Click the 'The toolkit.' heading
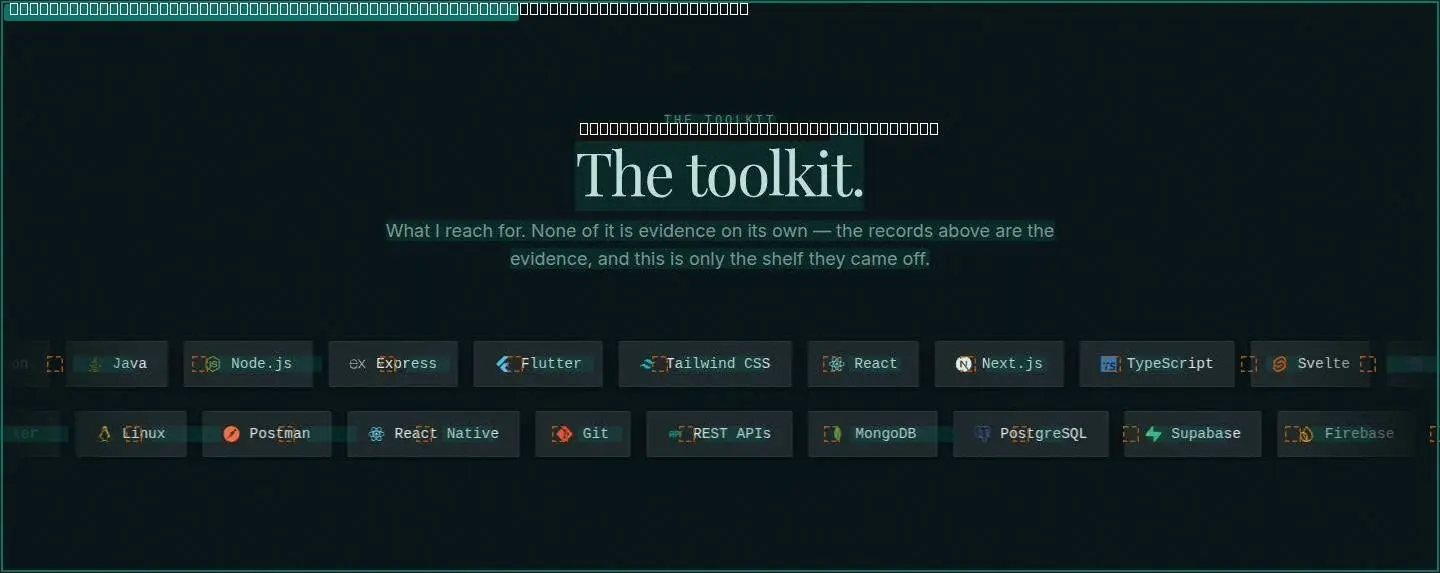 (720, 175)
